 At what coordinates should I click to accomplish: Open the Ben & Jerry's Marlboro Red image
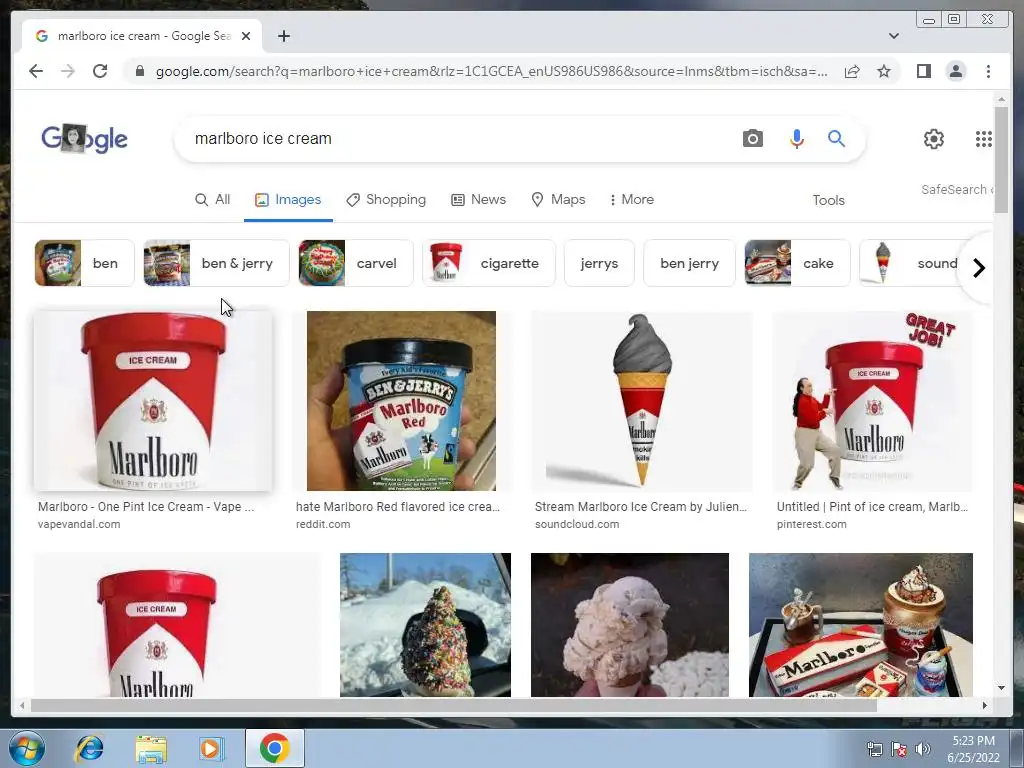401,400
